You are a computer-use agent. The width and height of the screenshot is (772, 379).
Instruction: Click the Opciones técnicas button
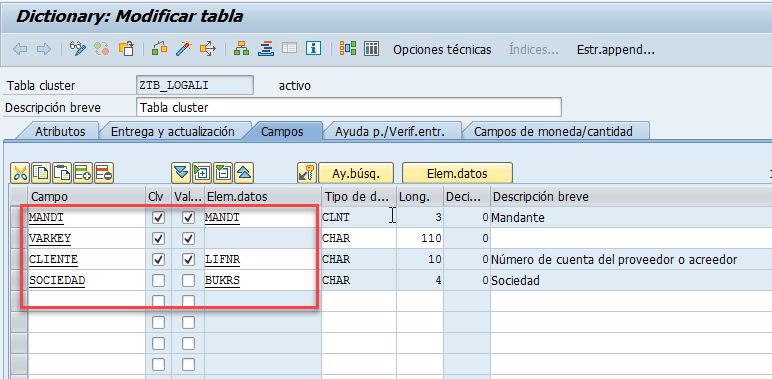pyautogui.click(x=442, y=49)
